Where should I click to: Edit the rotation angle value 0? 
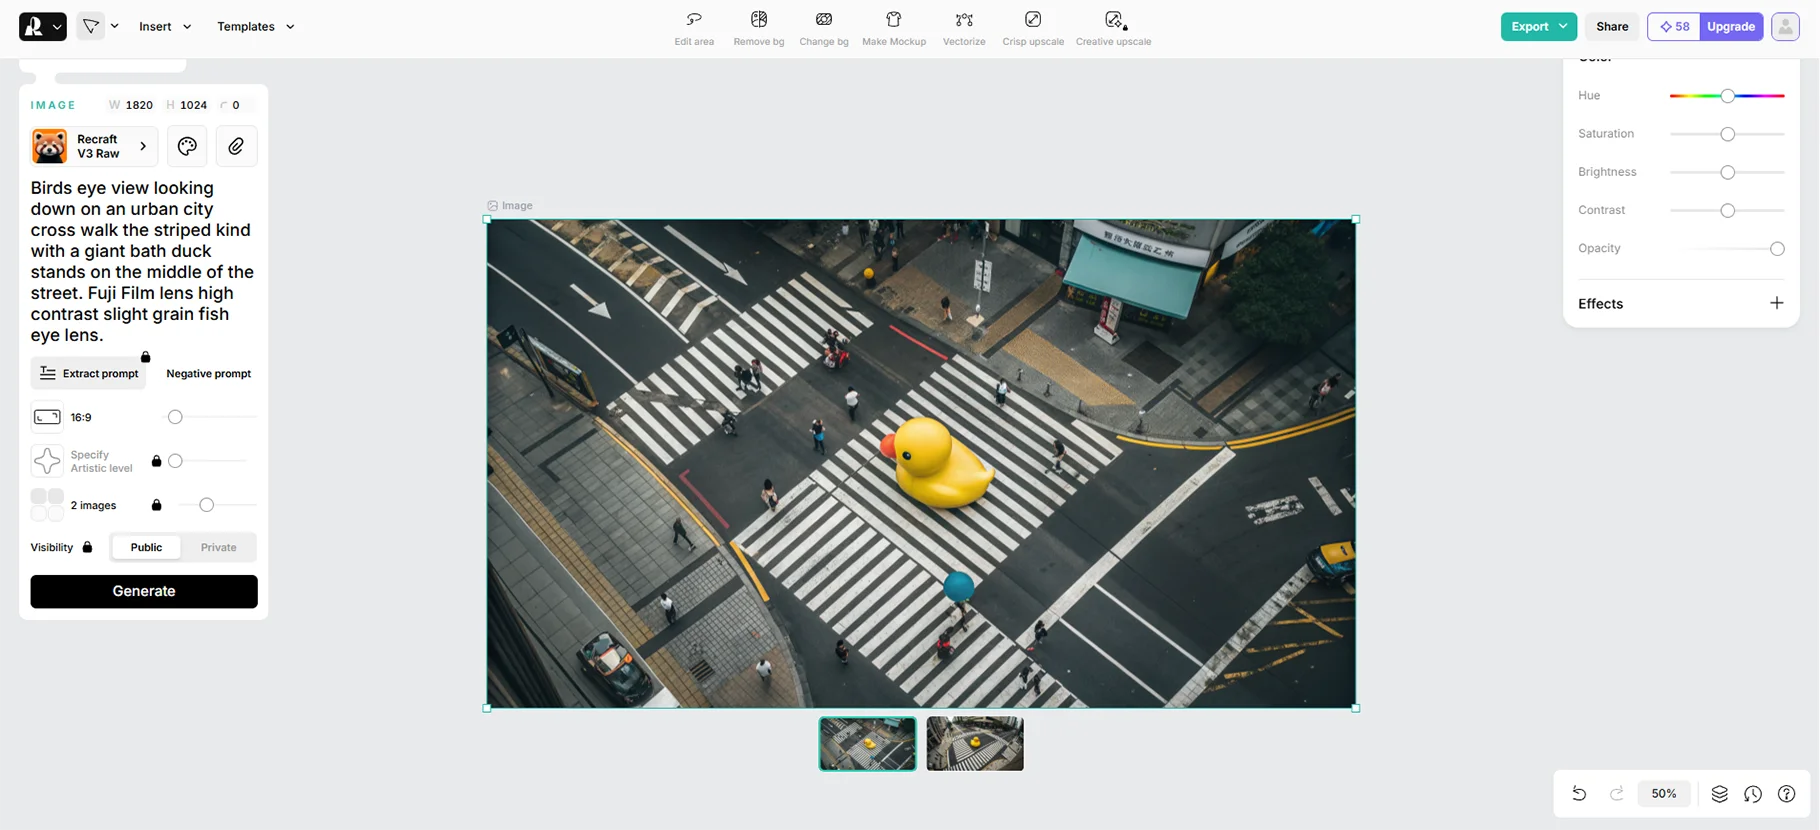pyautogui.click(x=236, y=105)
